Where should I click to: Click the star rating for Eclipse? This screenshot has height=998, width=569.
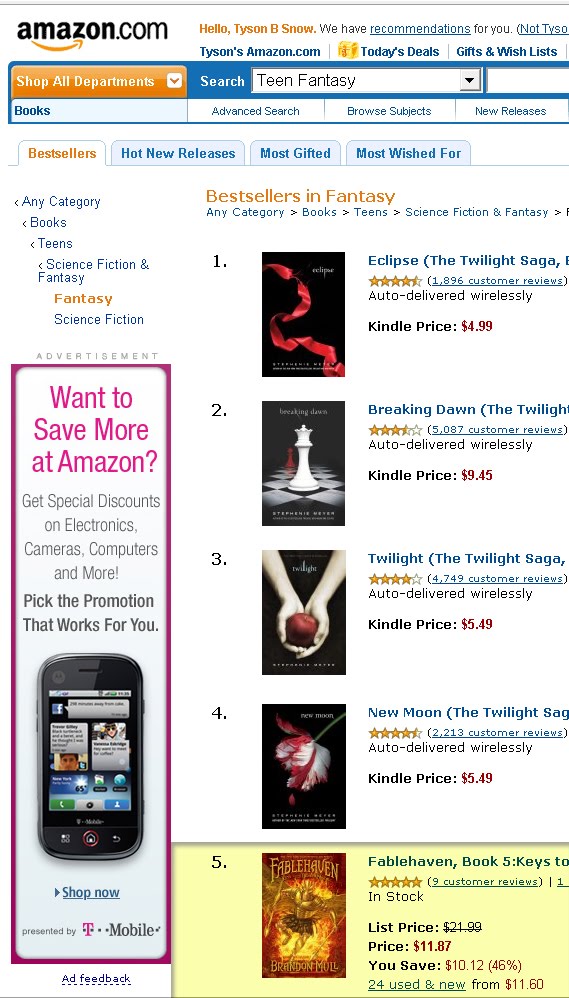(x=395, y=281)
